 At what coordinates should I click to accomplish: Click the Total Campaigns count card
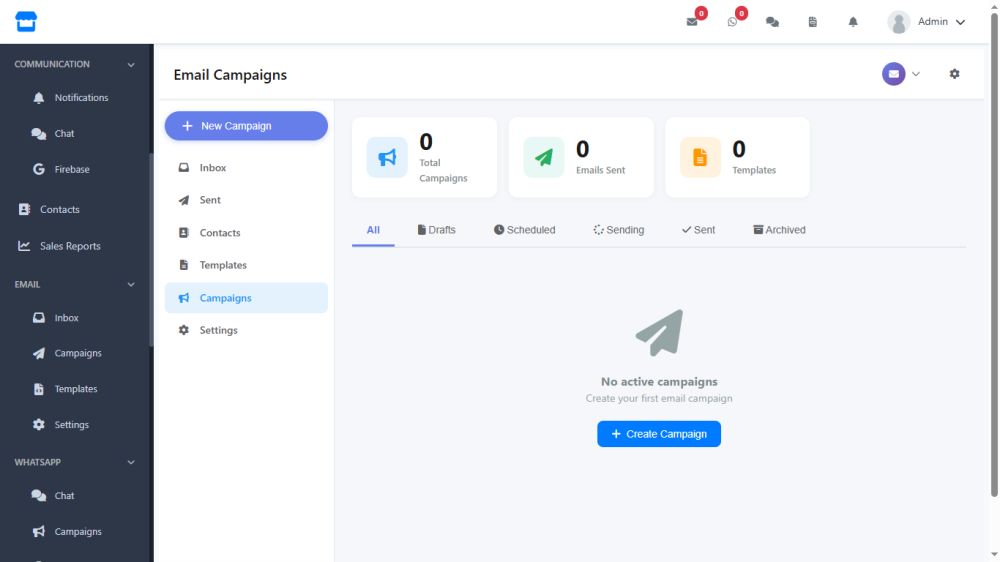424,157
